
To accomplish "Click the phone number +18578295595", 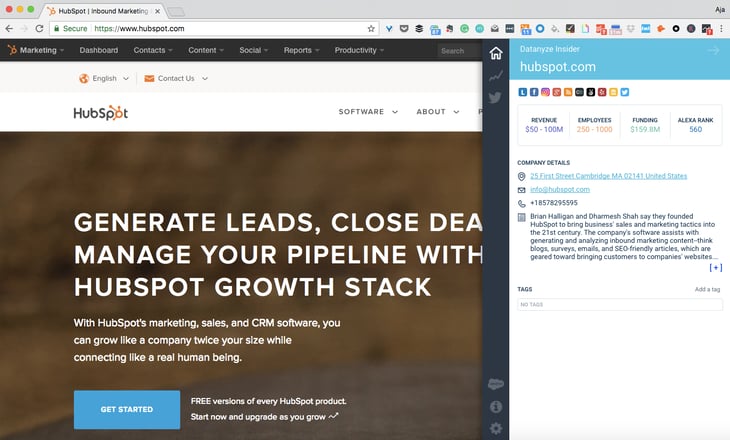I will pyautogui.click(x=554, y=203).
